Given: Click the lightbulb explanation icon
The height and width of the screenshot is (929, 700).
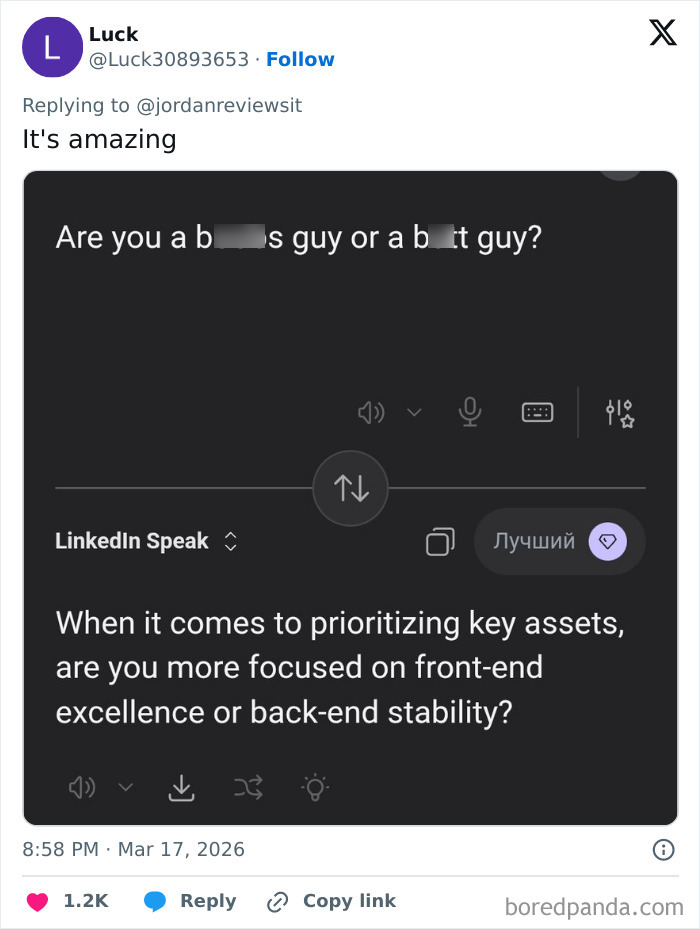Looking at the screenshot, I should tap(314, 788).
